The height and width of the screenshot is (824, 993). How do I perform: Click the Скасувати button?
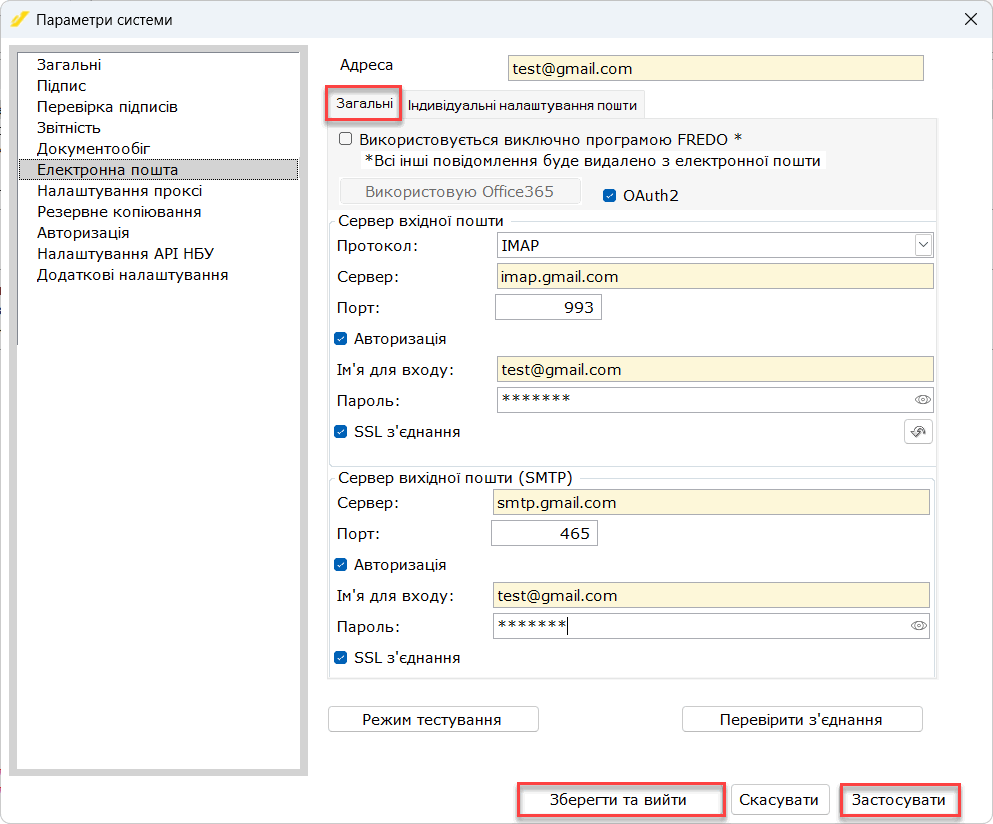click(780, 800)
